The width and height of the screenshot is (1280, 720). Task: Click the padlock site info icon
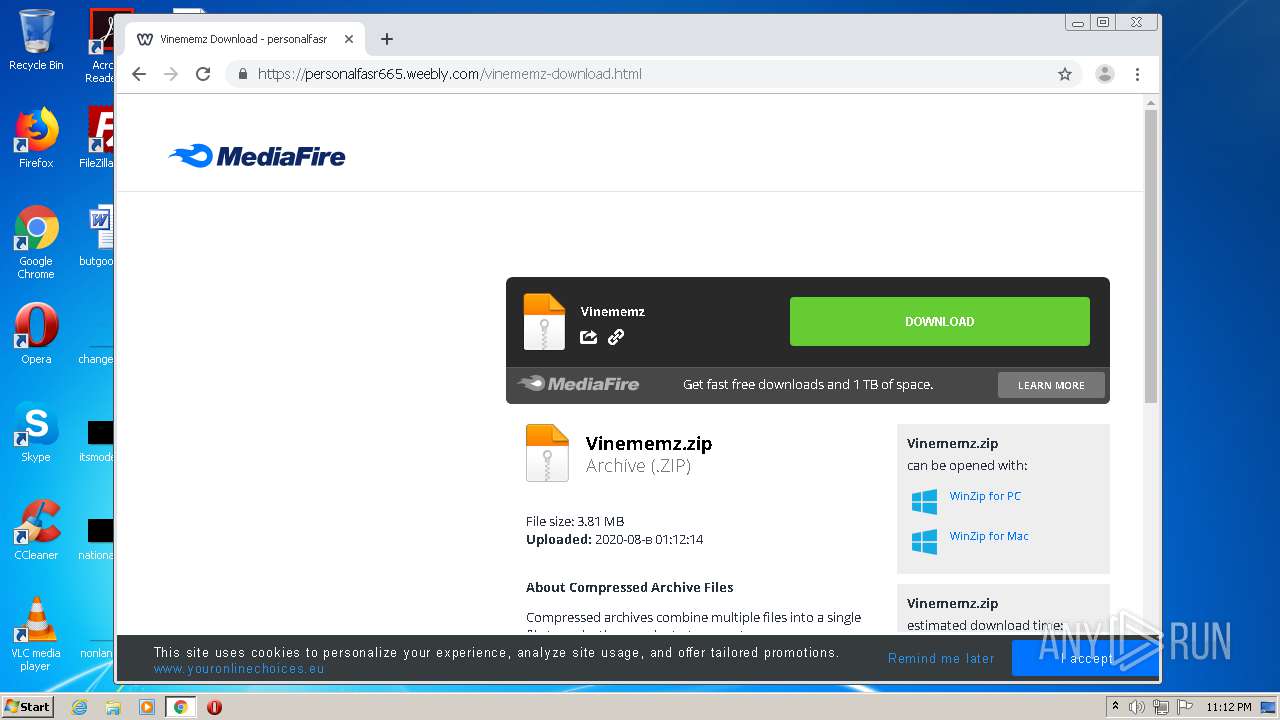click(x=242, y=74)
